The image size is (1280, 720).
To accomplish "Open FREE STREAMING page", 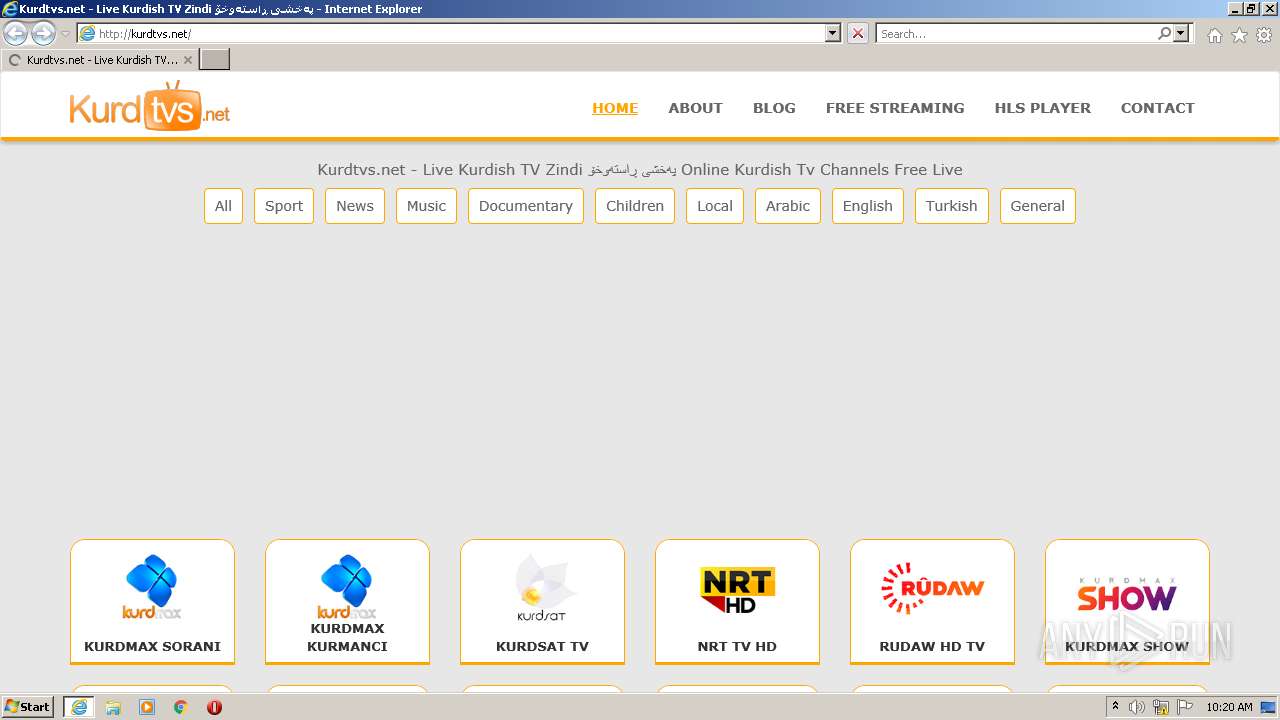I will (895, 108).
